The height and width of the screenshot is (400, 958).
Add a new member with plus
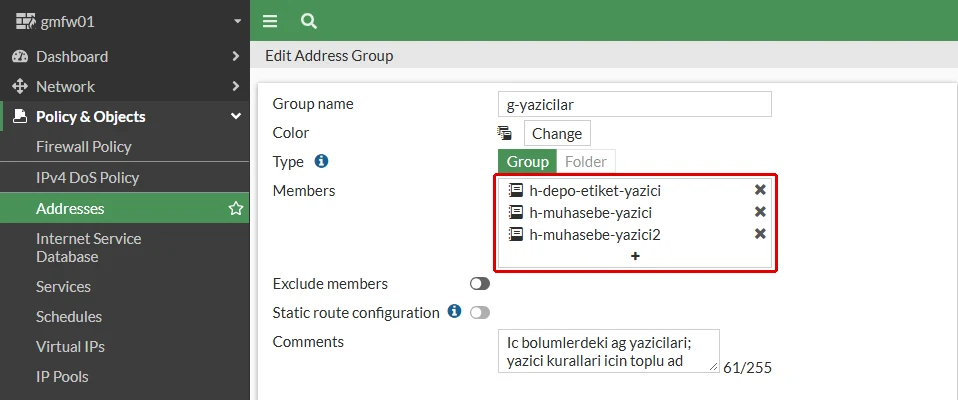[x=635, y=256]
